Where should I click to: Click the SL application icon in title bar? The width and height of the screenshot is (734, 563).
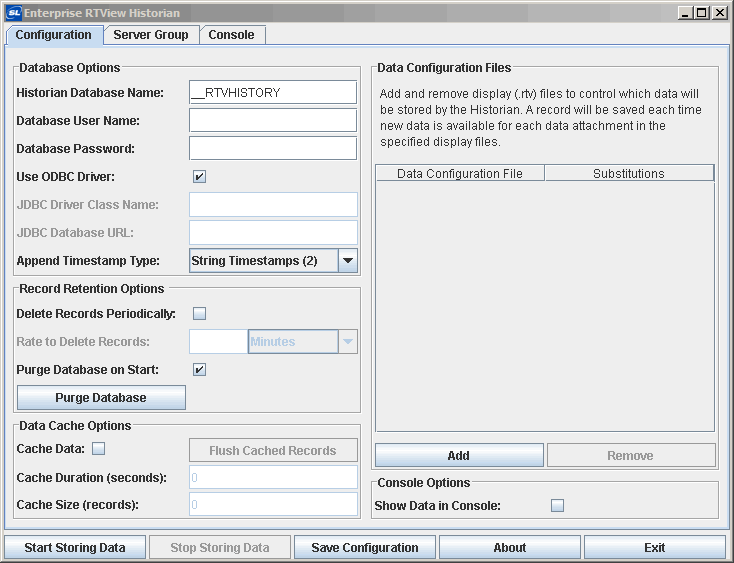pos(14,13)
